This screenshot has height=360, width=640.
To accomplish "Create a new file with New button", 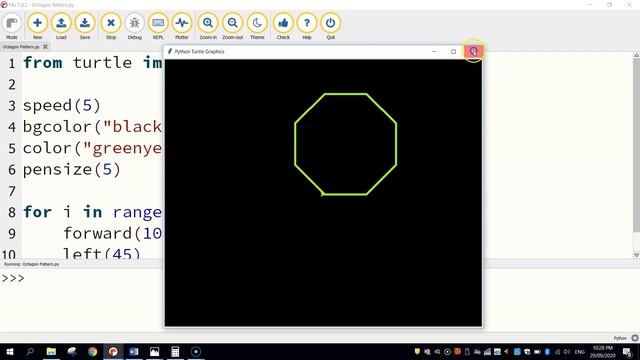I will click(x=37, y=26).
